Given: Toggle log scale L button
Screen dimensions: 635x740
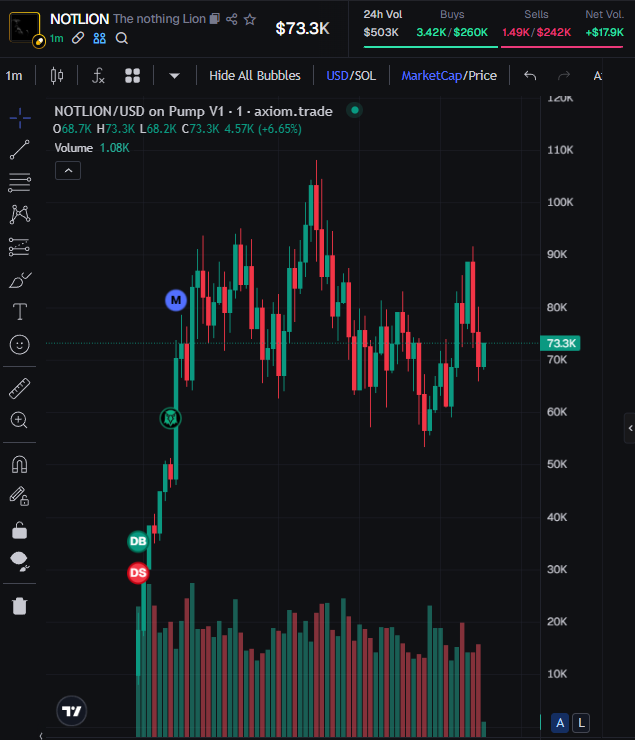Looking at the screenshot, I should coord(581,723).
